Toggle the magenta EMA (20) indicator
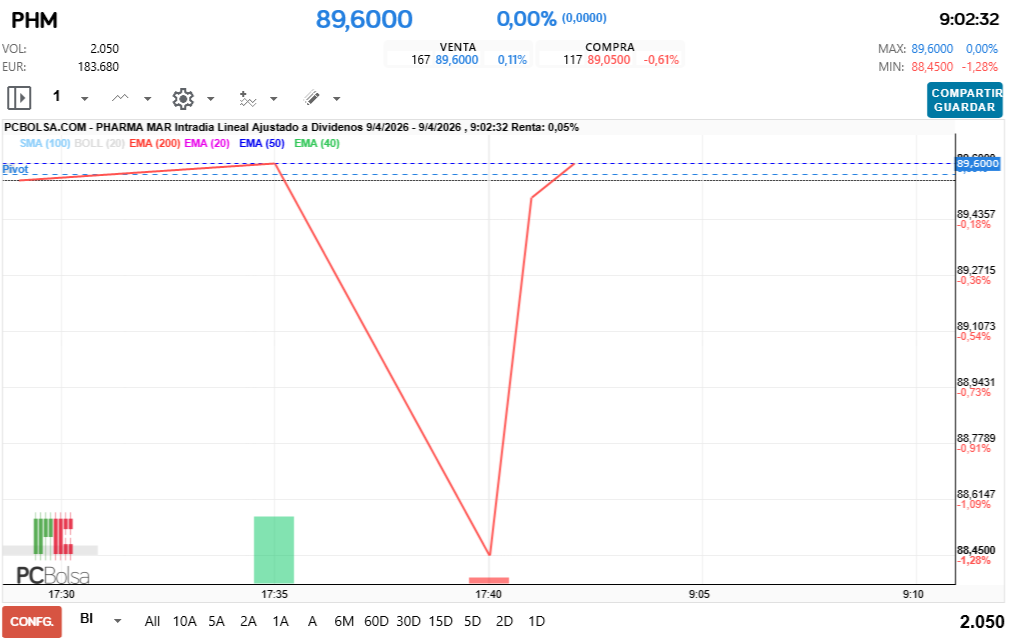Image resolution: width=1018 pixels, height=643 pixels. pos(207,143)
